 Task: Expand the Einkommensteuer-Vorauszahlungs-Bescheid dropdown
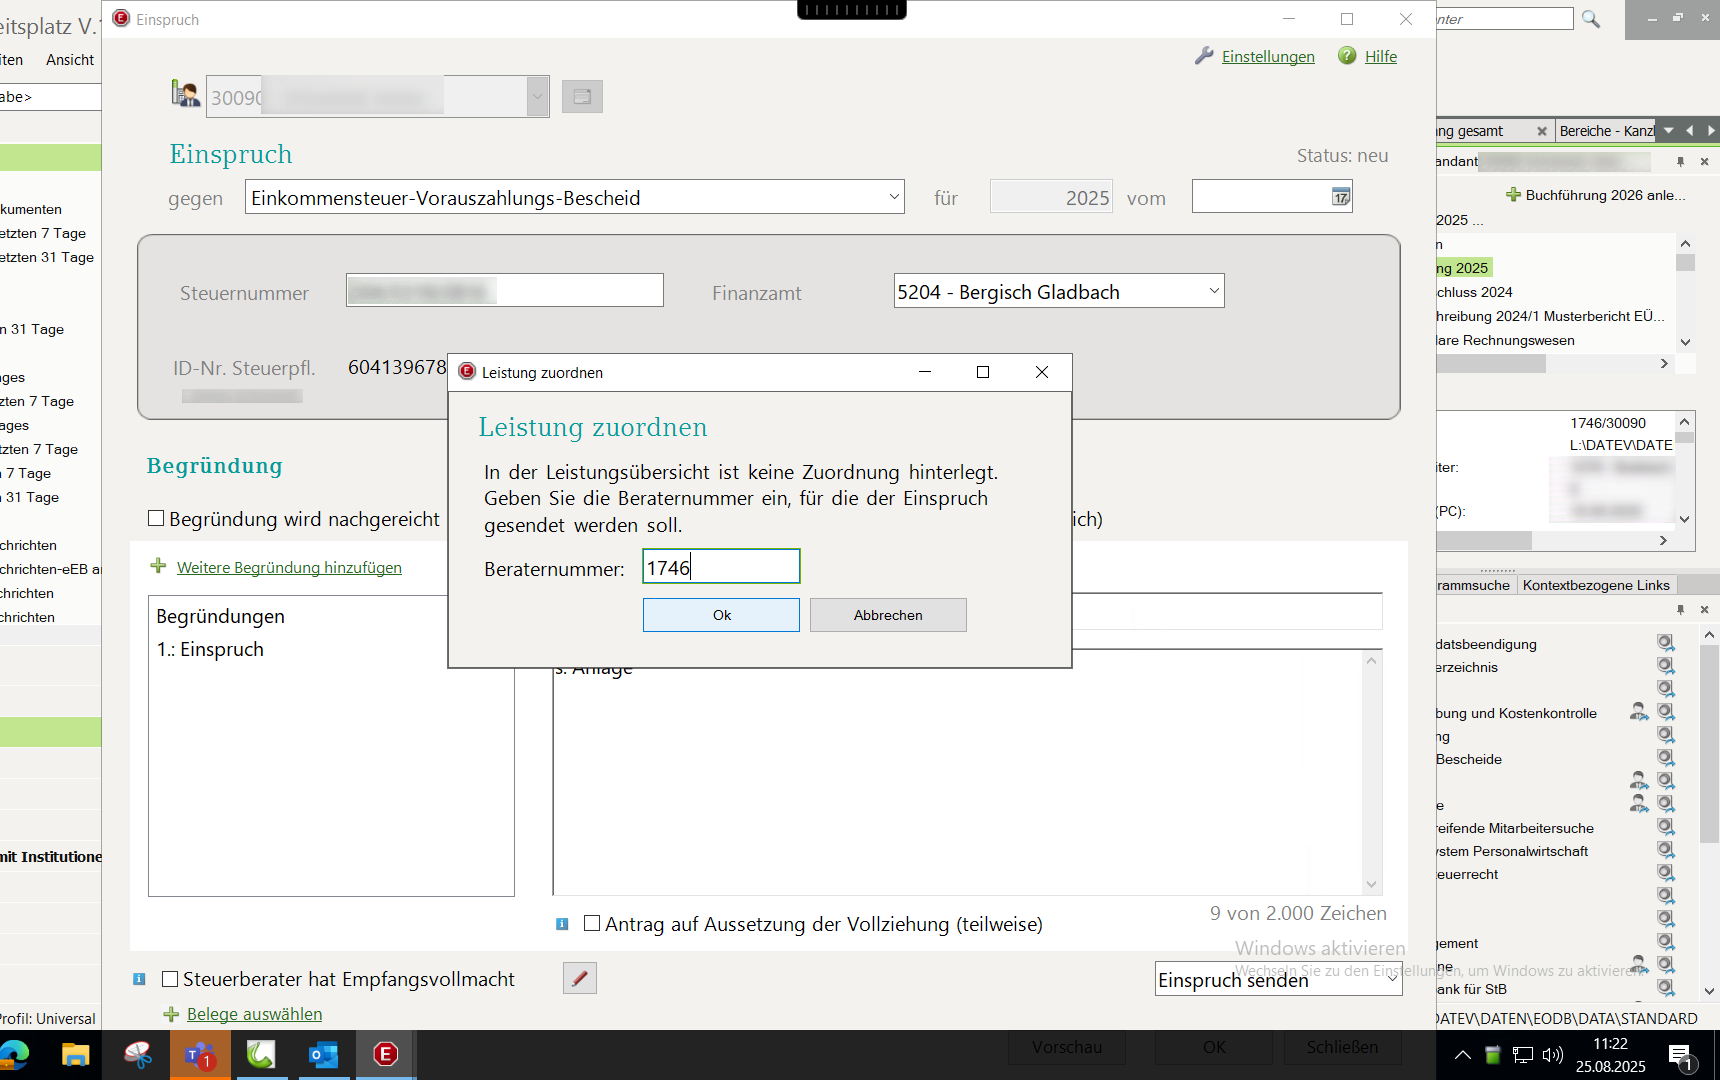point(893,197)
